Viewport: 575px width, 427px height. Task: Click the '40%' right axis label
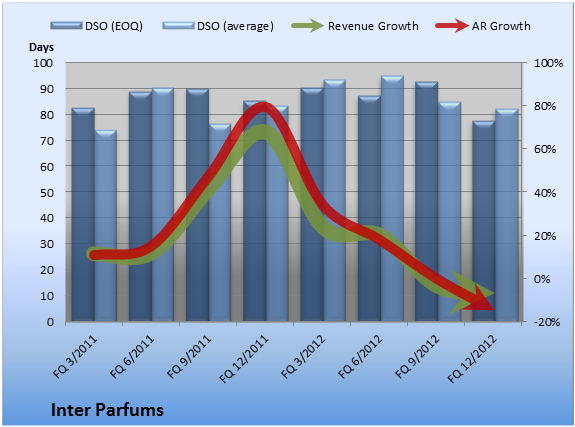(545, 193)
